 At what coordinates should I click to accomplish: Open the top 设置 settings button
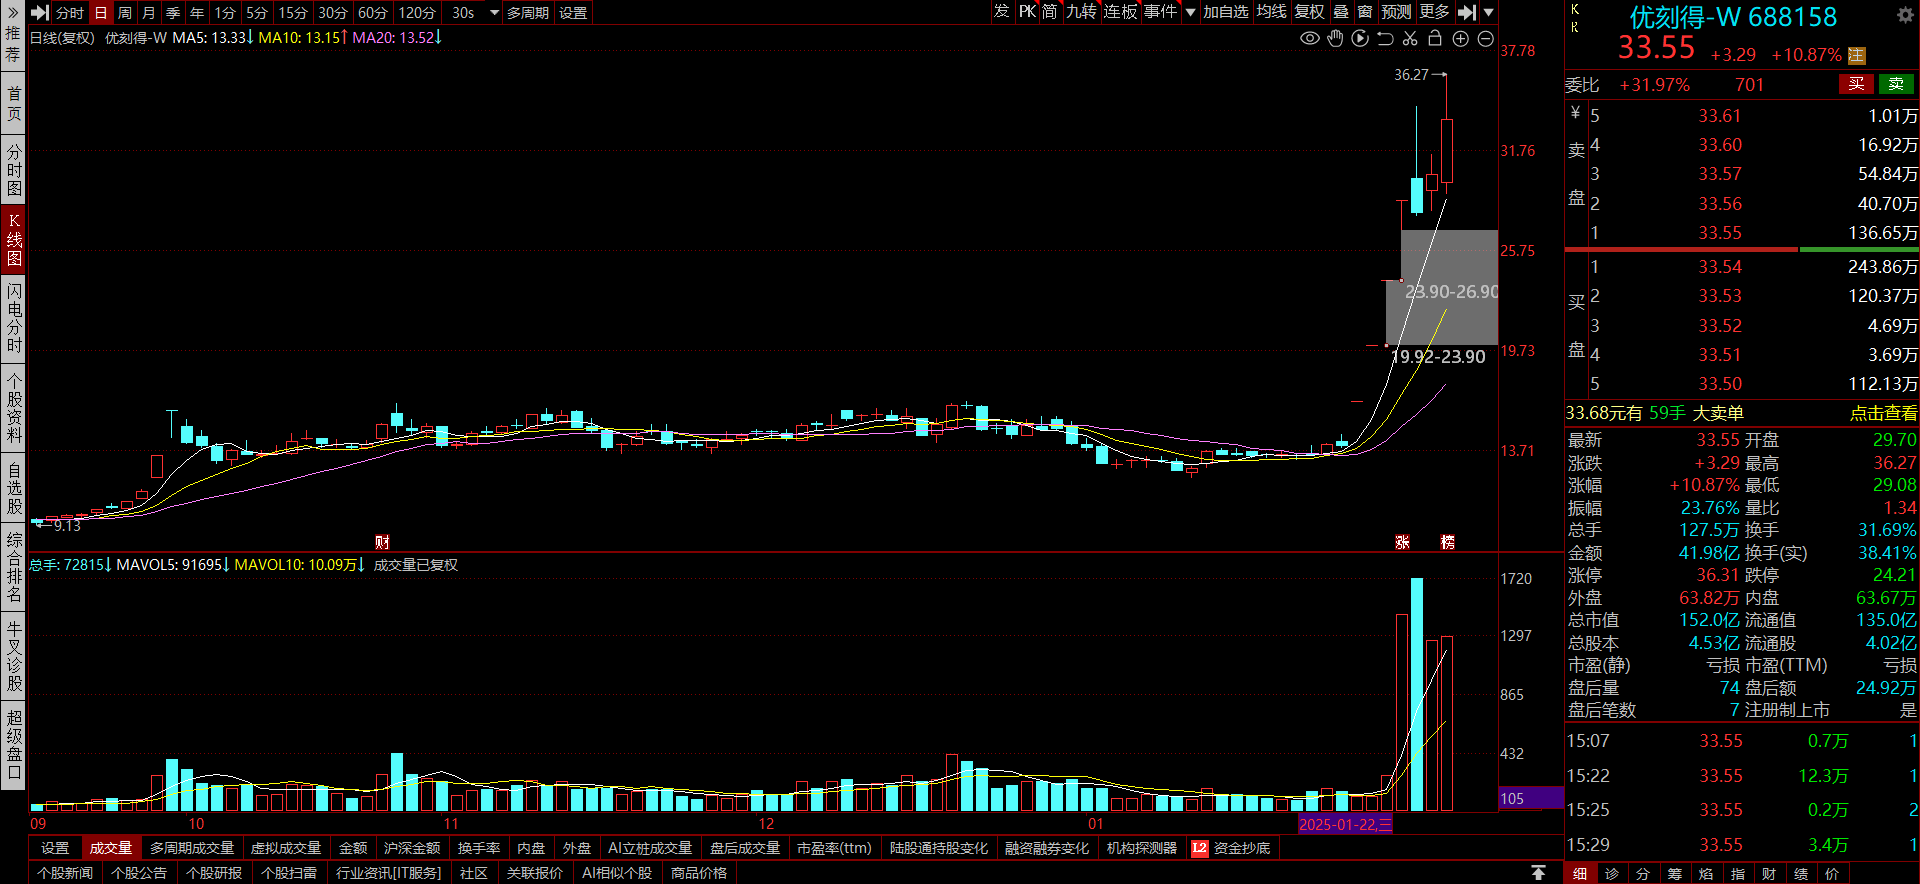[x=573, y=13]
